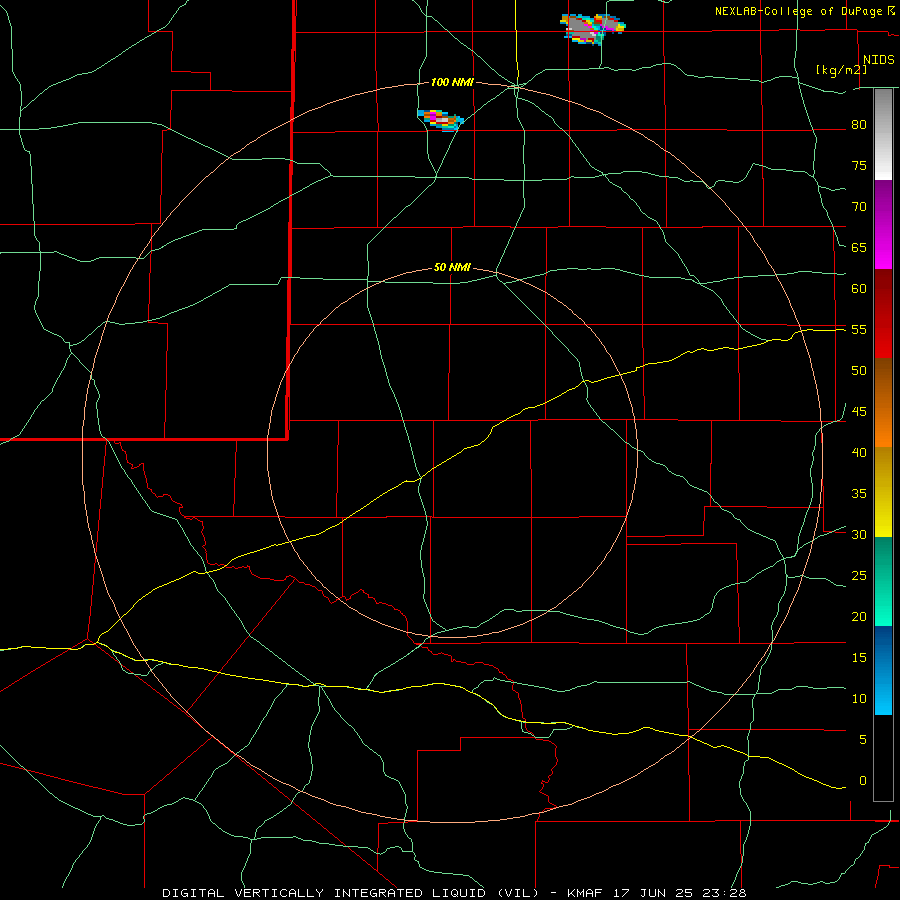
Task: Click the 30 value on the color scale
Action: point(859,534)
